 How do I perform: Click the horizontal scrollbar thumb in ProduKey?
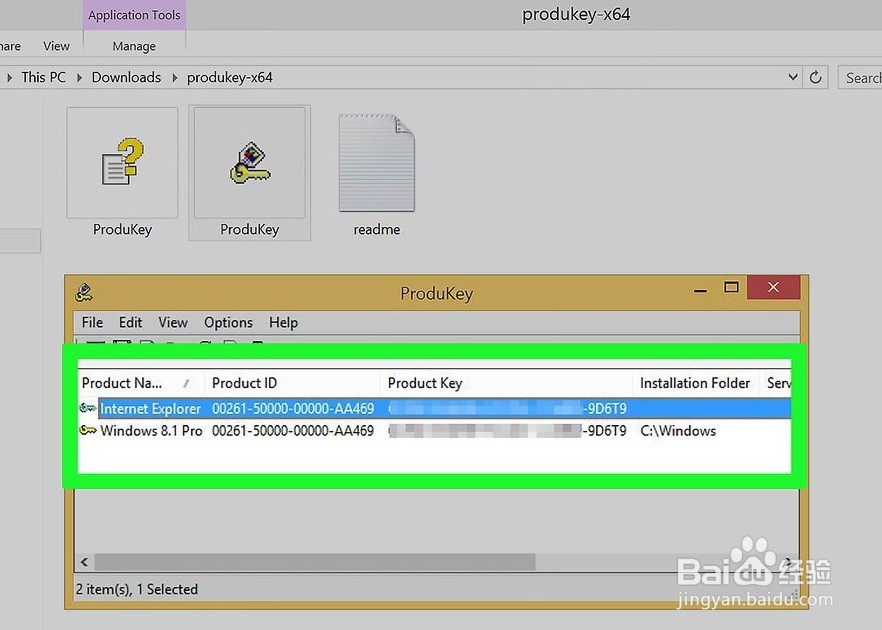[x=315, y=561]
